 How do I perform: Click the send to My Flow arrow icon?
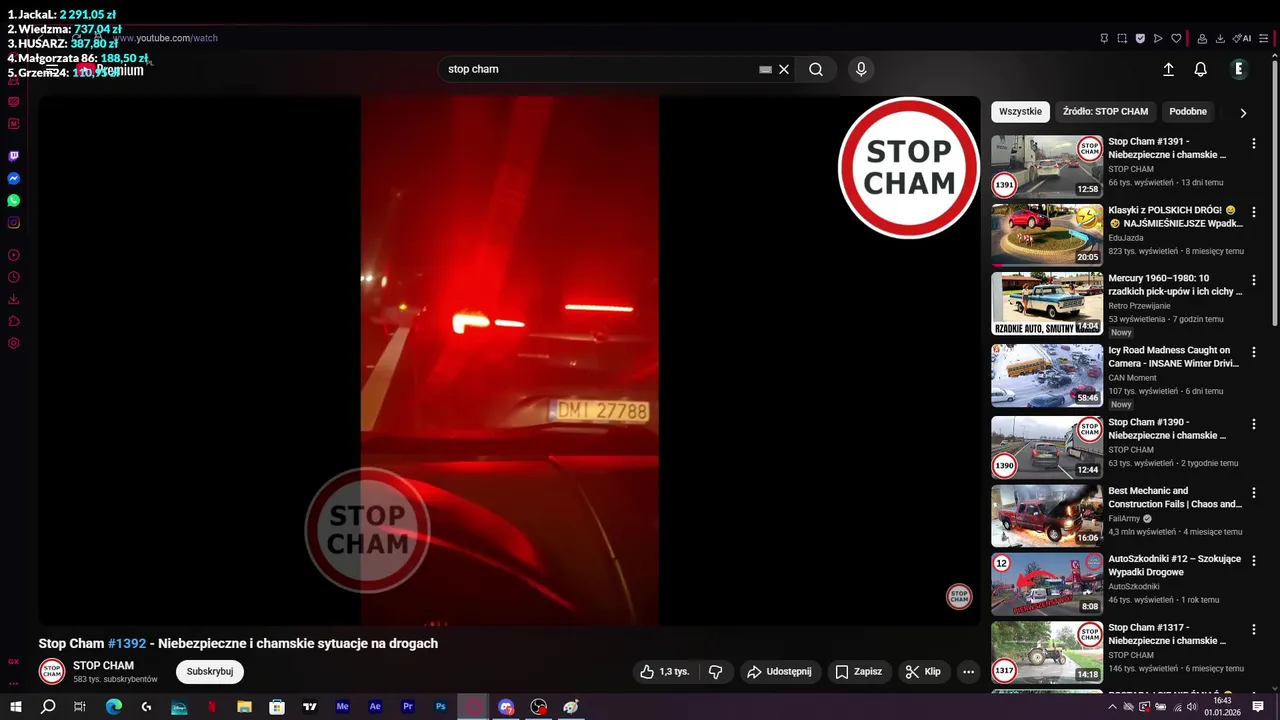point(1158,39)
